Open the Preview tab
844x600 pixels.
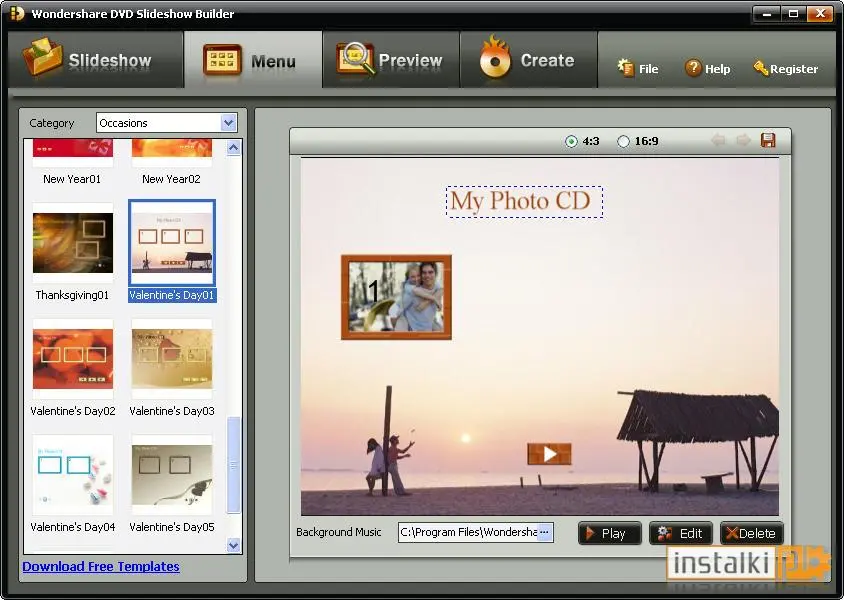point(391,59)
